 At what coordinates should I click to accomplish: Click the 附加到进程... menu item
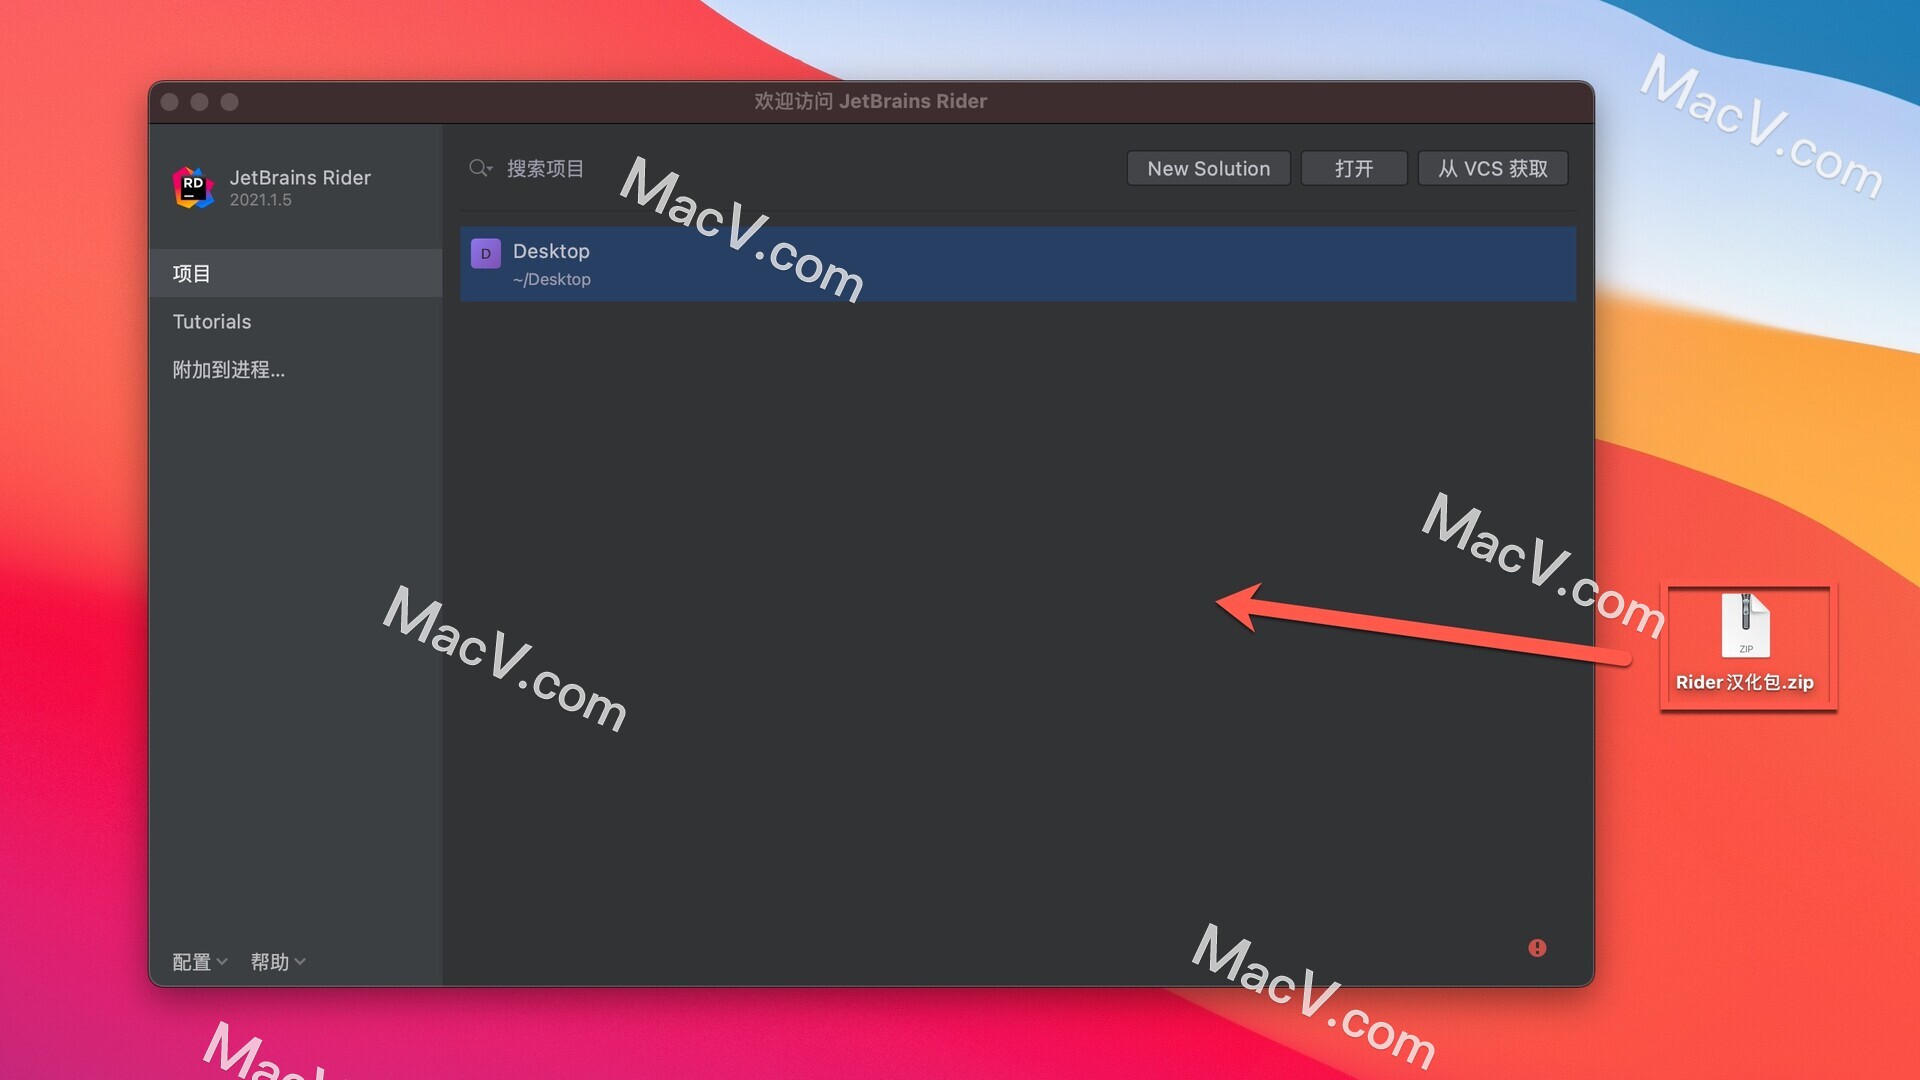coord(228,369)
